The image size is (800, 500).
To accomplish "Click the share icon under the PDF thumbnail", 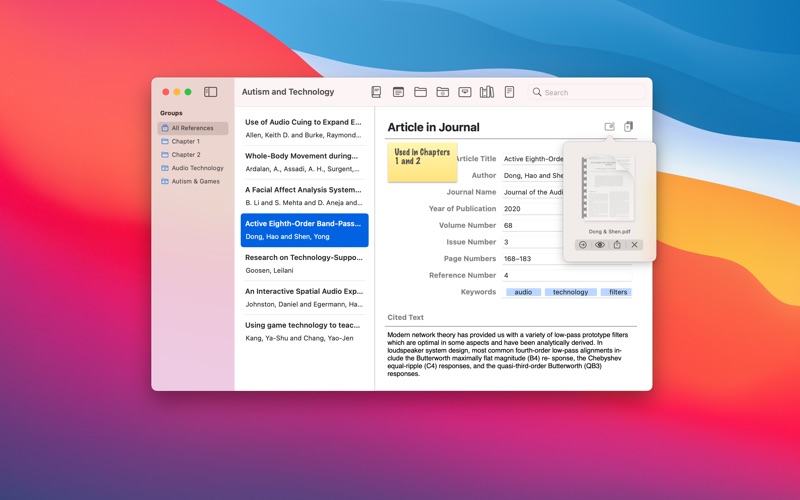I will tap(617, 245).
